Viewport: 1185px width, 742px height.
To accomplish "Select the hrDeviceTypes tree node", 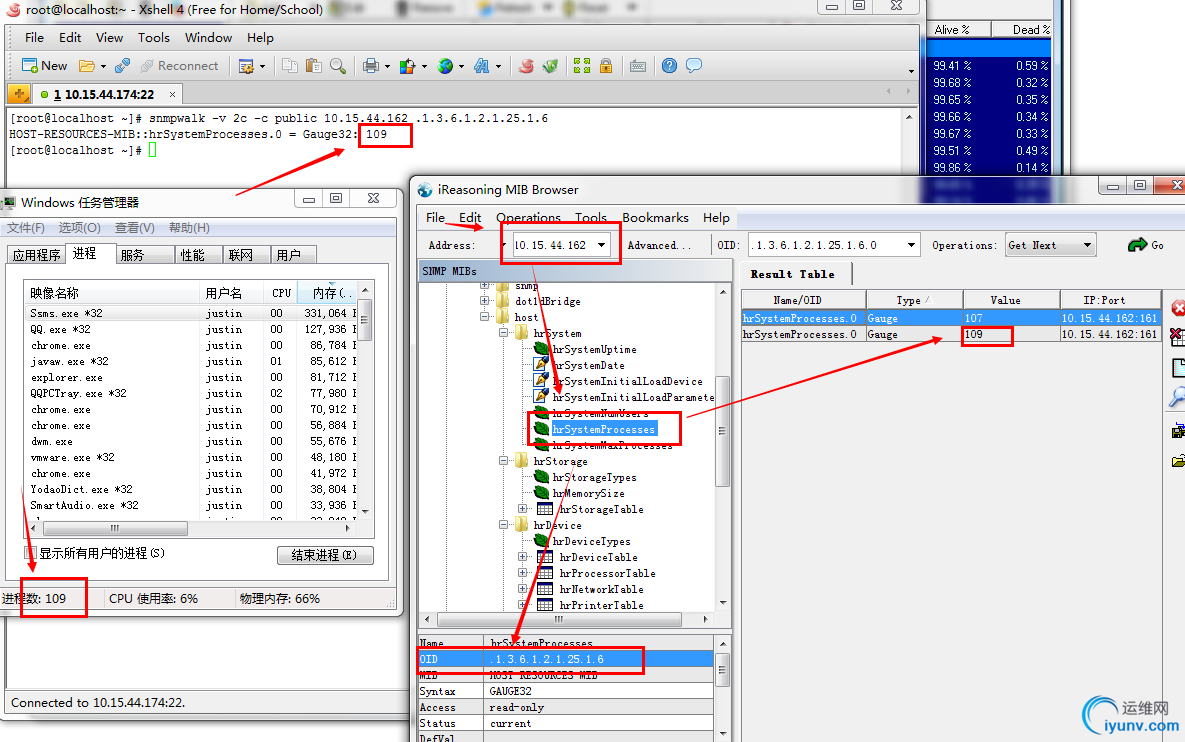I will (591, 541).
